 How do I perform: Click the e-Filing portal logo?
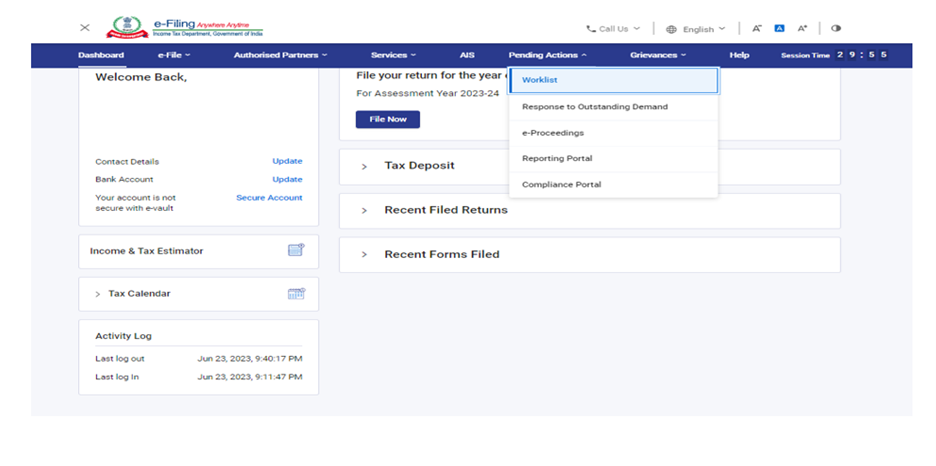click(x=185, y=28)
